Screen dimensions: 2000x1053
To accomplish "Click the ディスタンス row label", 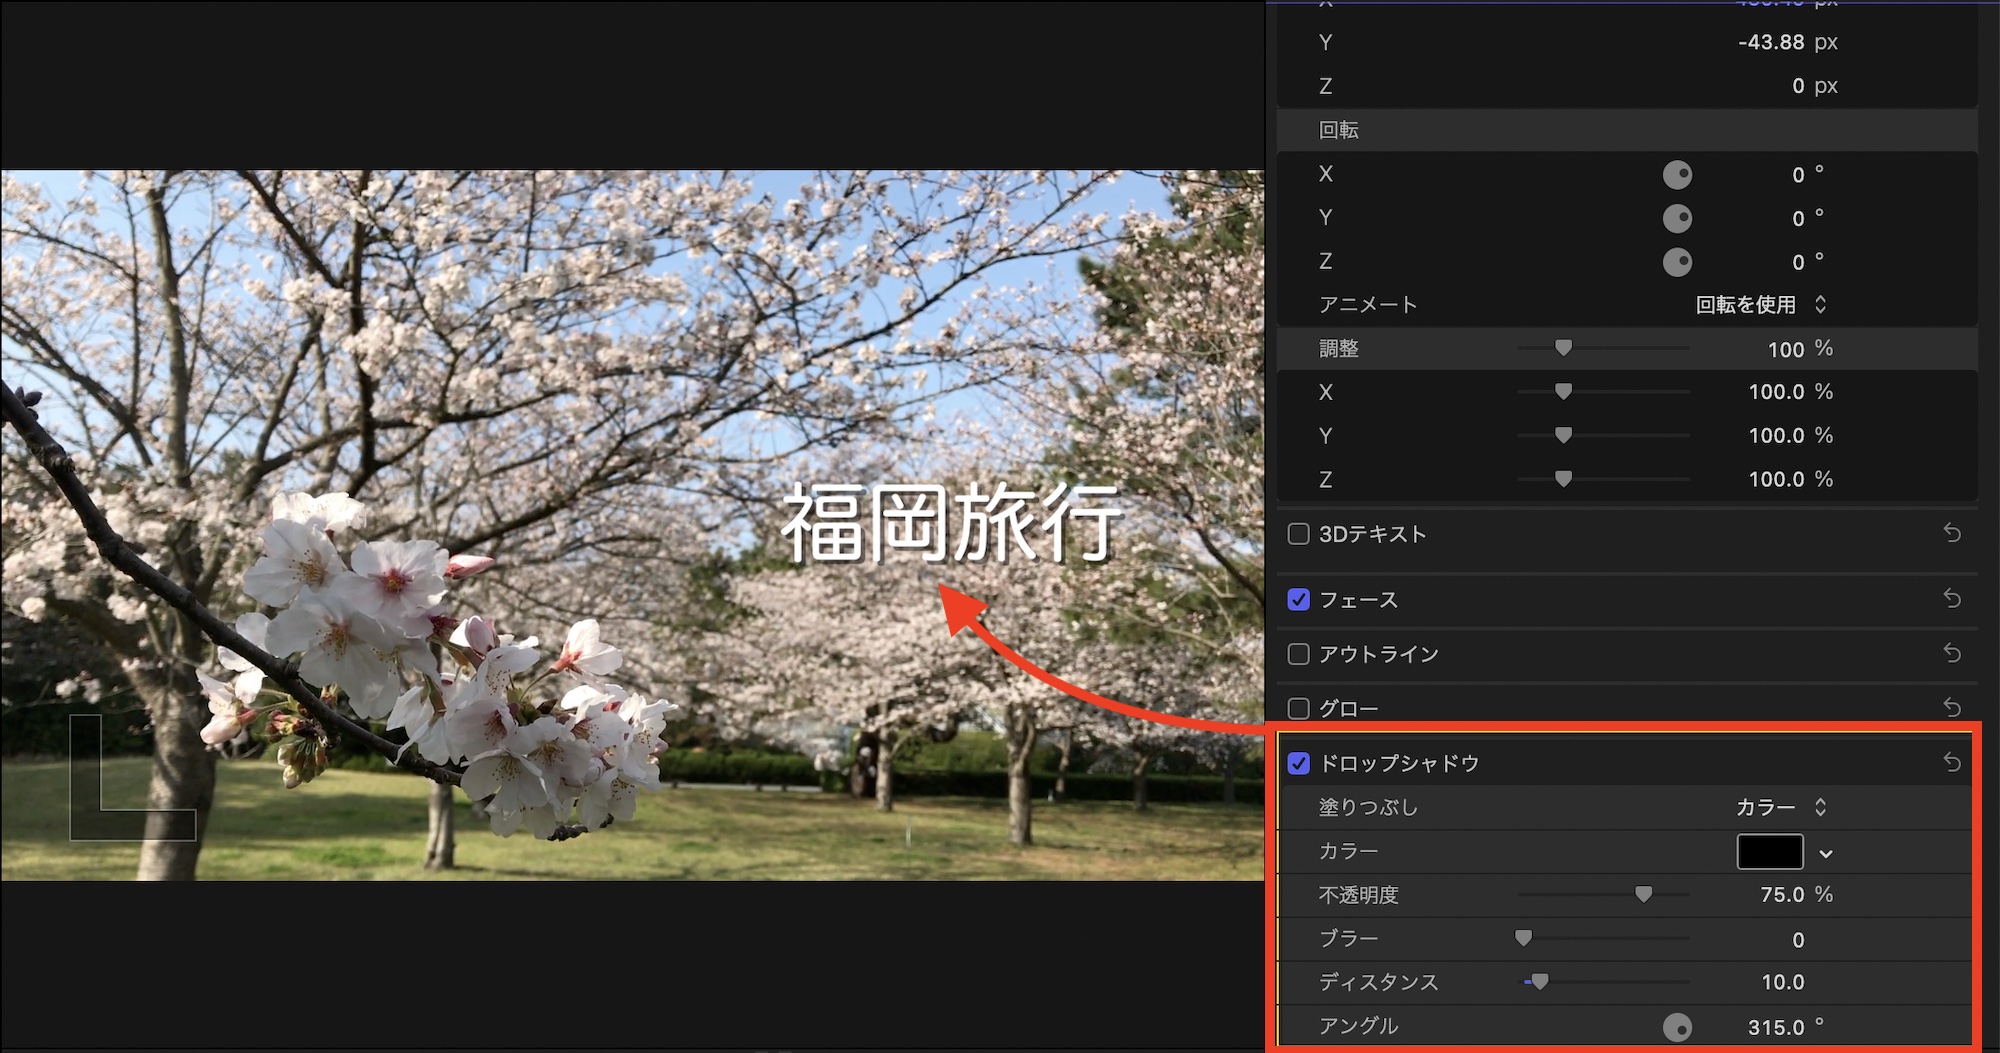I will (1378, 982).
